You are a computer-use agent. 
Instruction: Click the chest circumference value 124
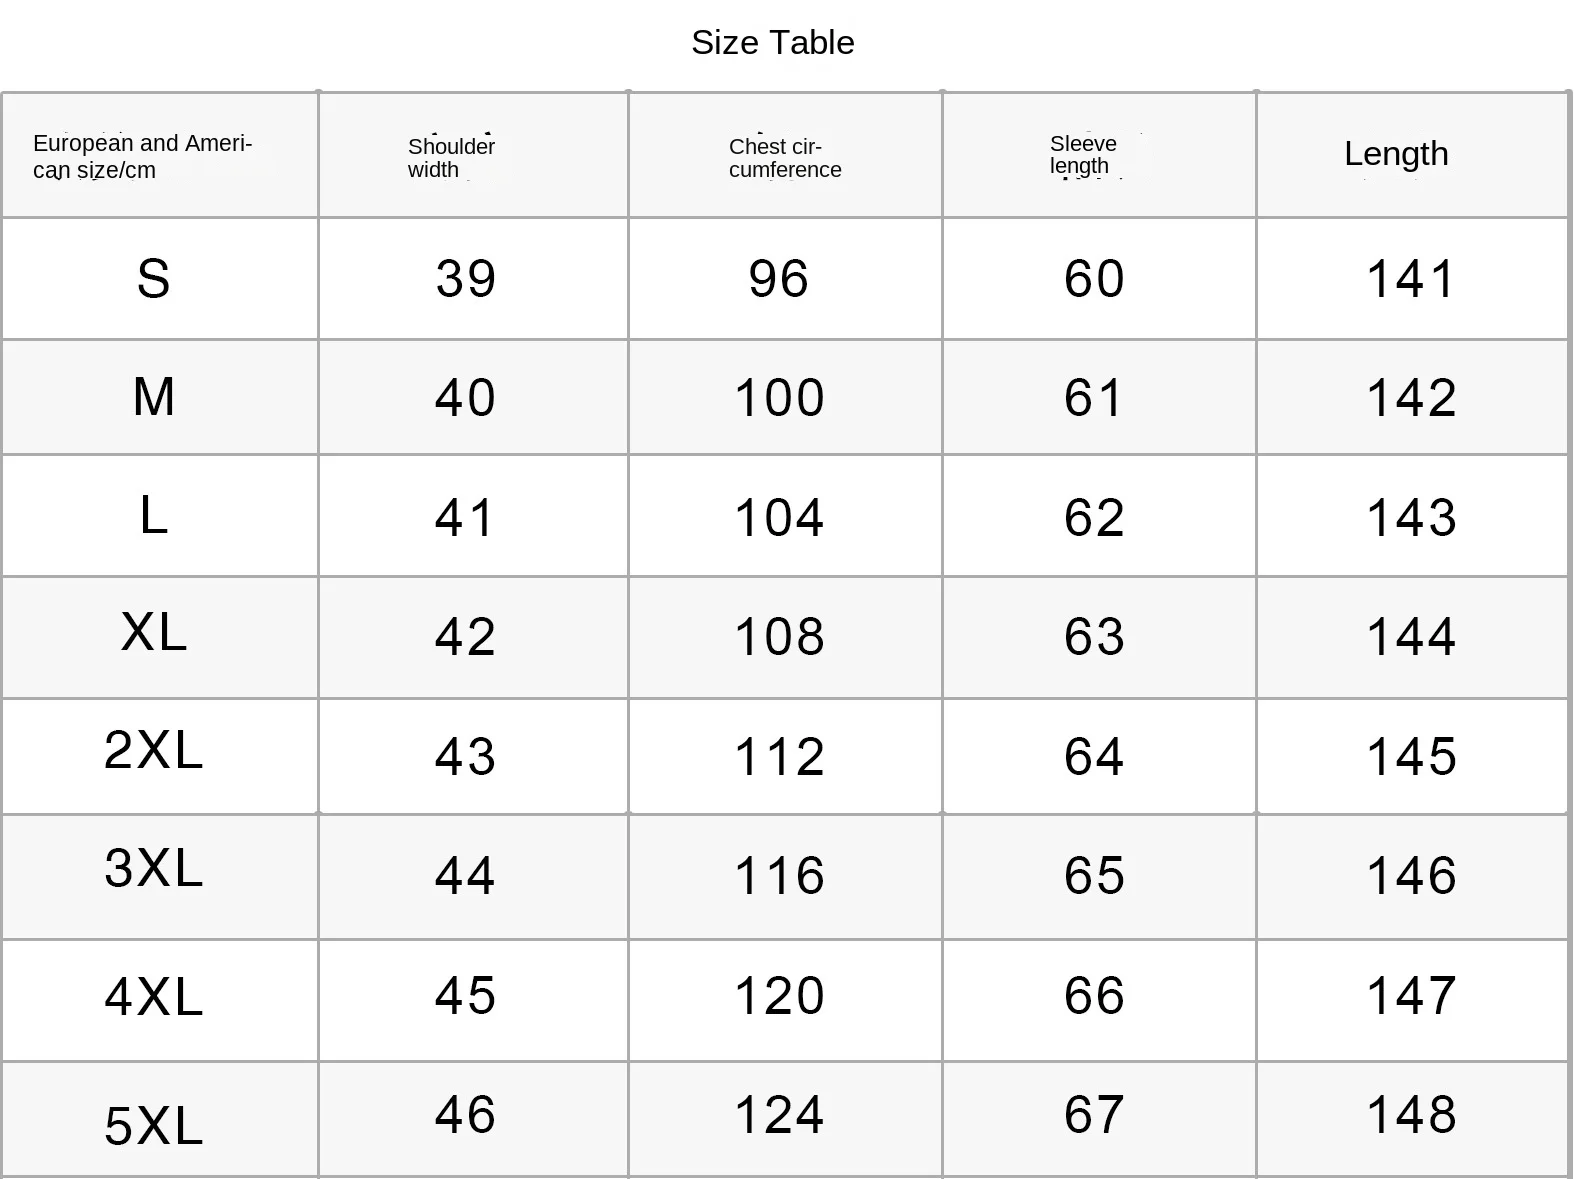[x=779, y=1115]
